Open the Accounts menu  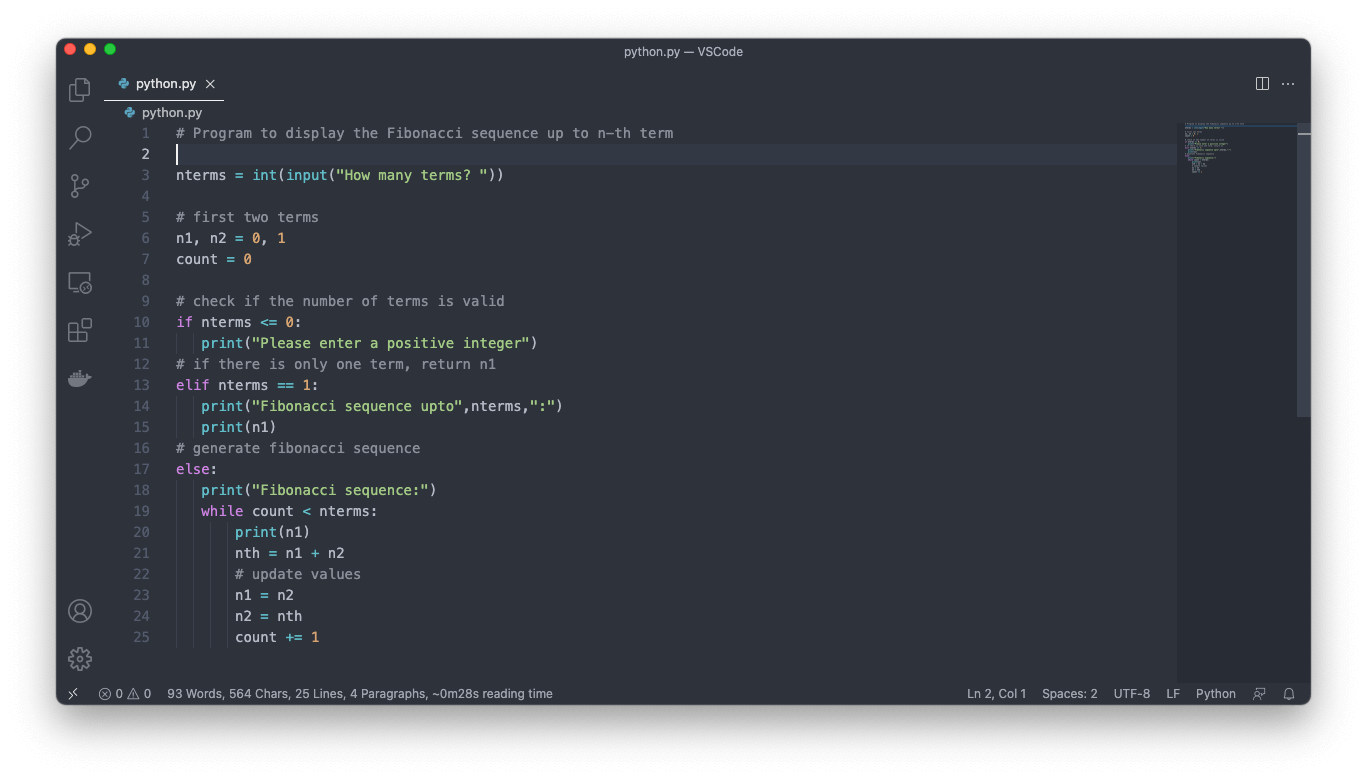(79, 611)
